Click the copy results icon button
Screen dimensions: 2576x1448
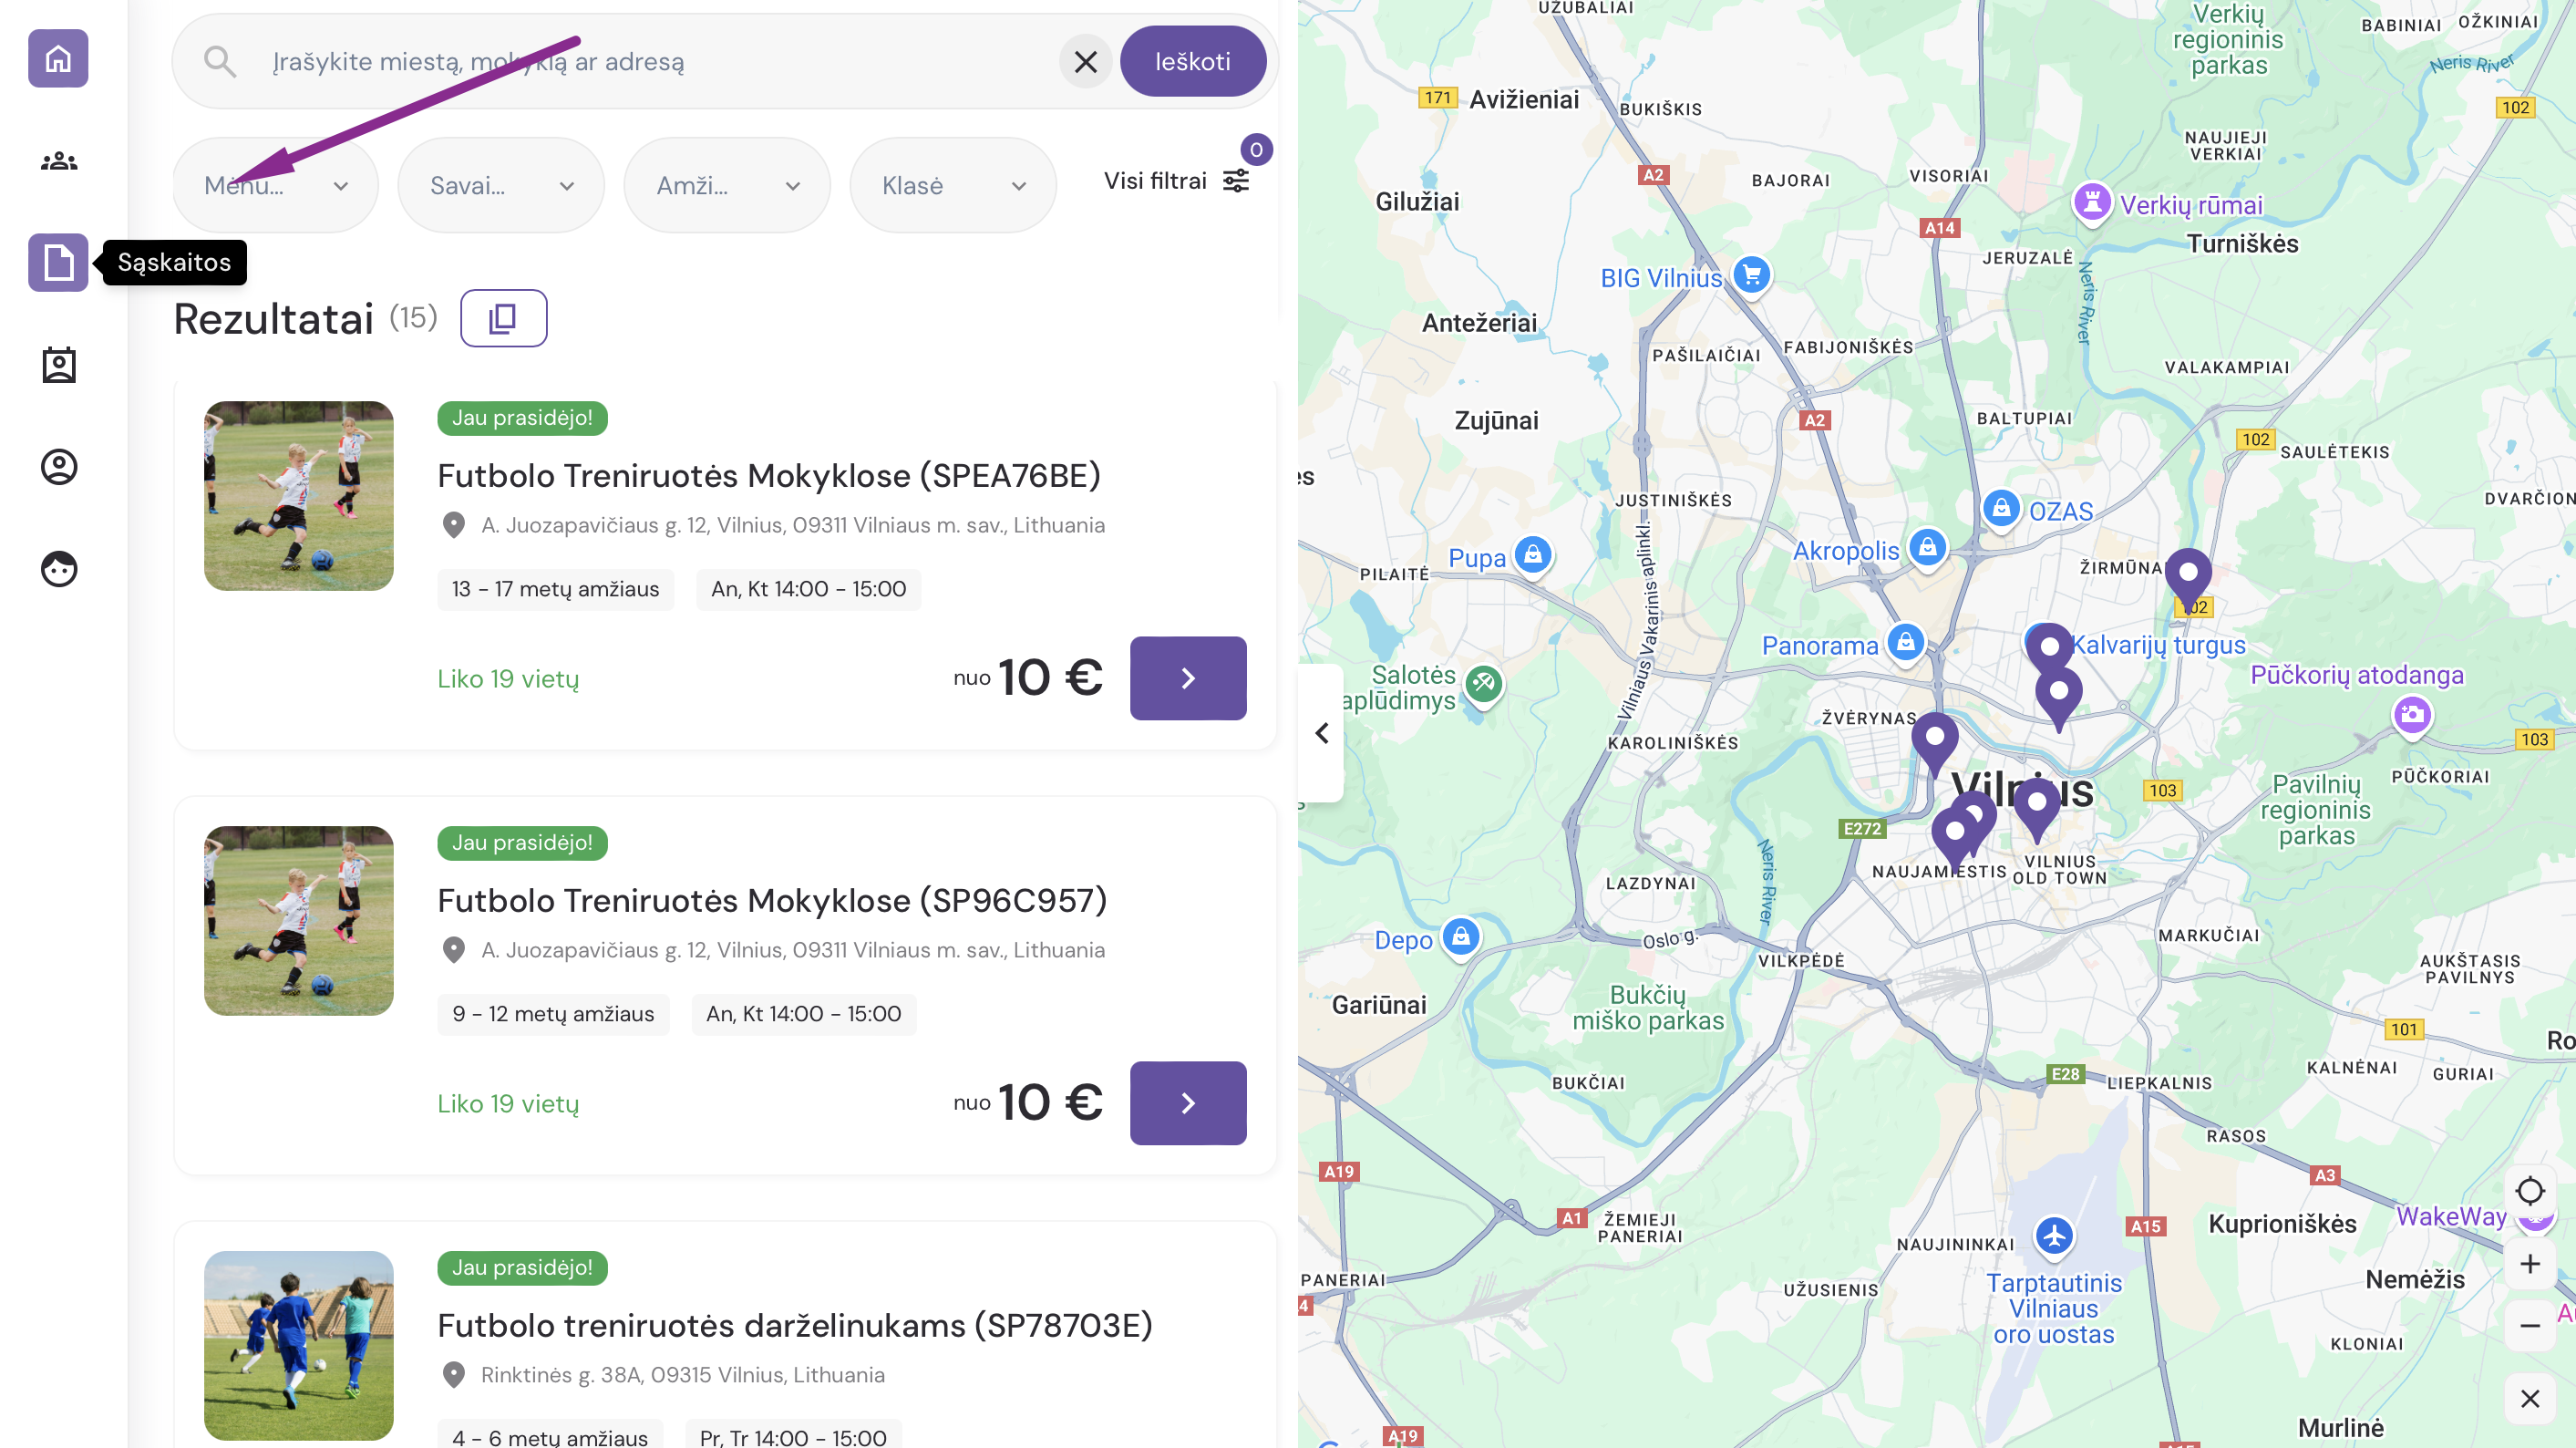[503, 318]
